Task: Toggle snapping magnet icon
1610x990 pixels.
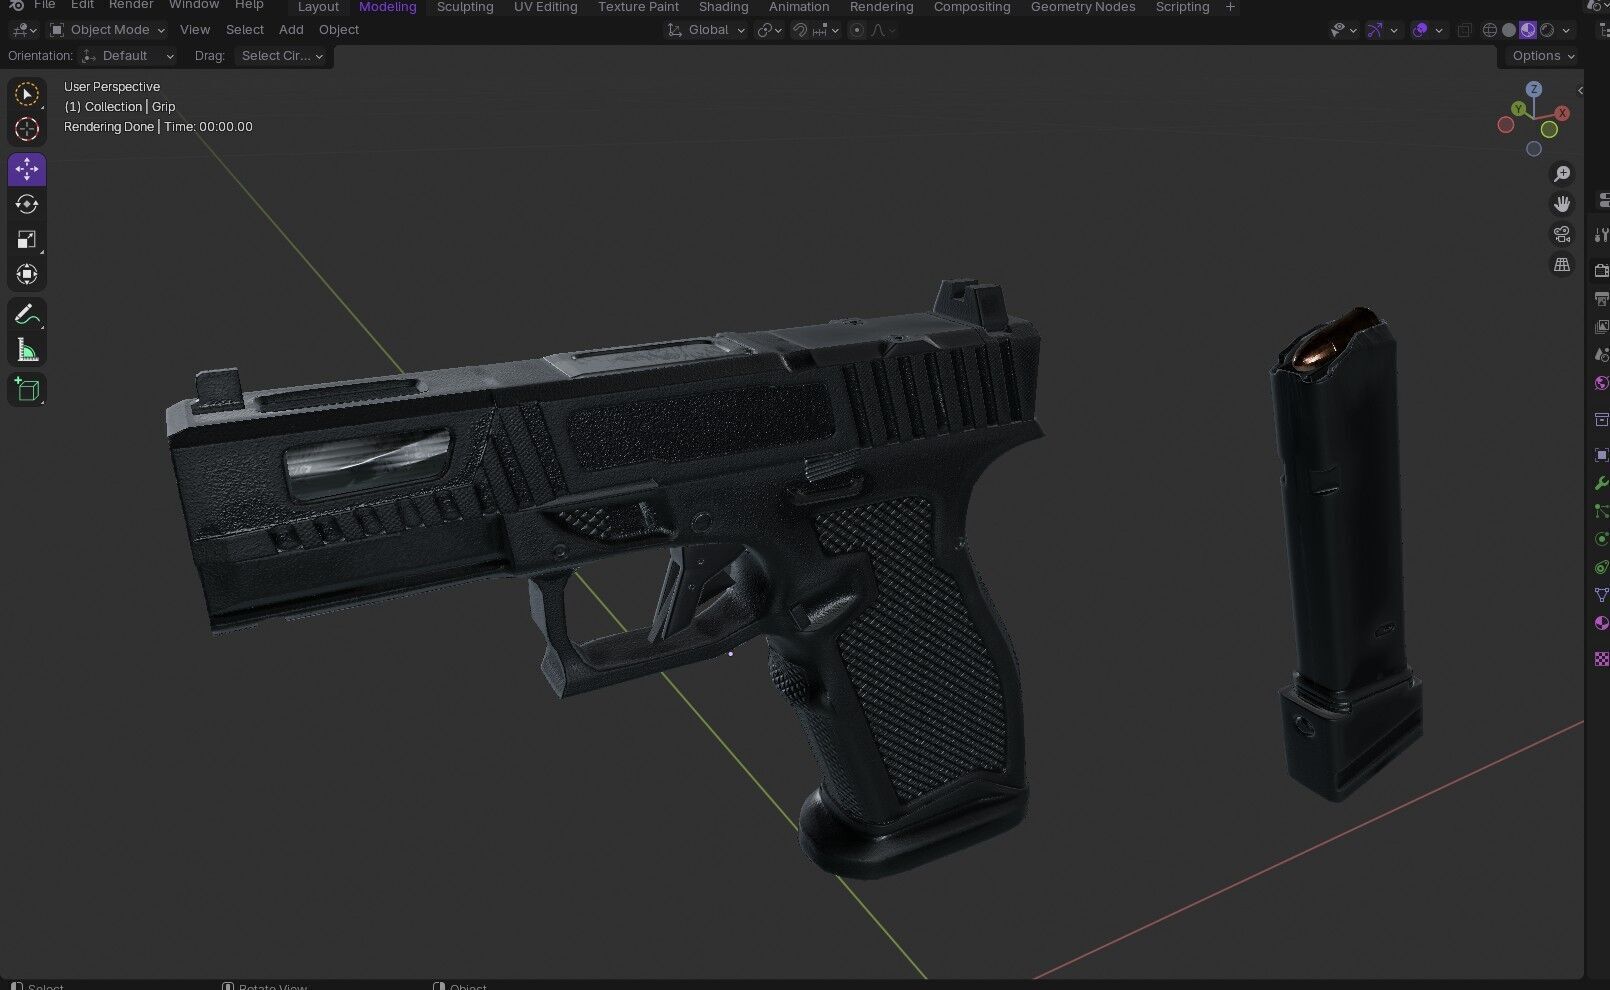Action: [800, 30]
